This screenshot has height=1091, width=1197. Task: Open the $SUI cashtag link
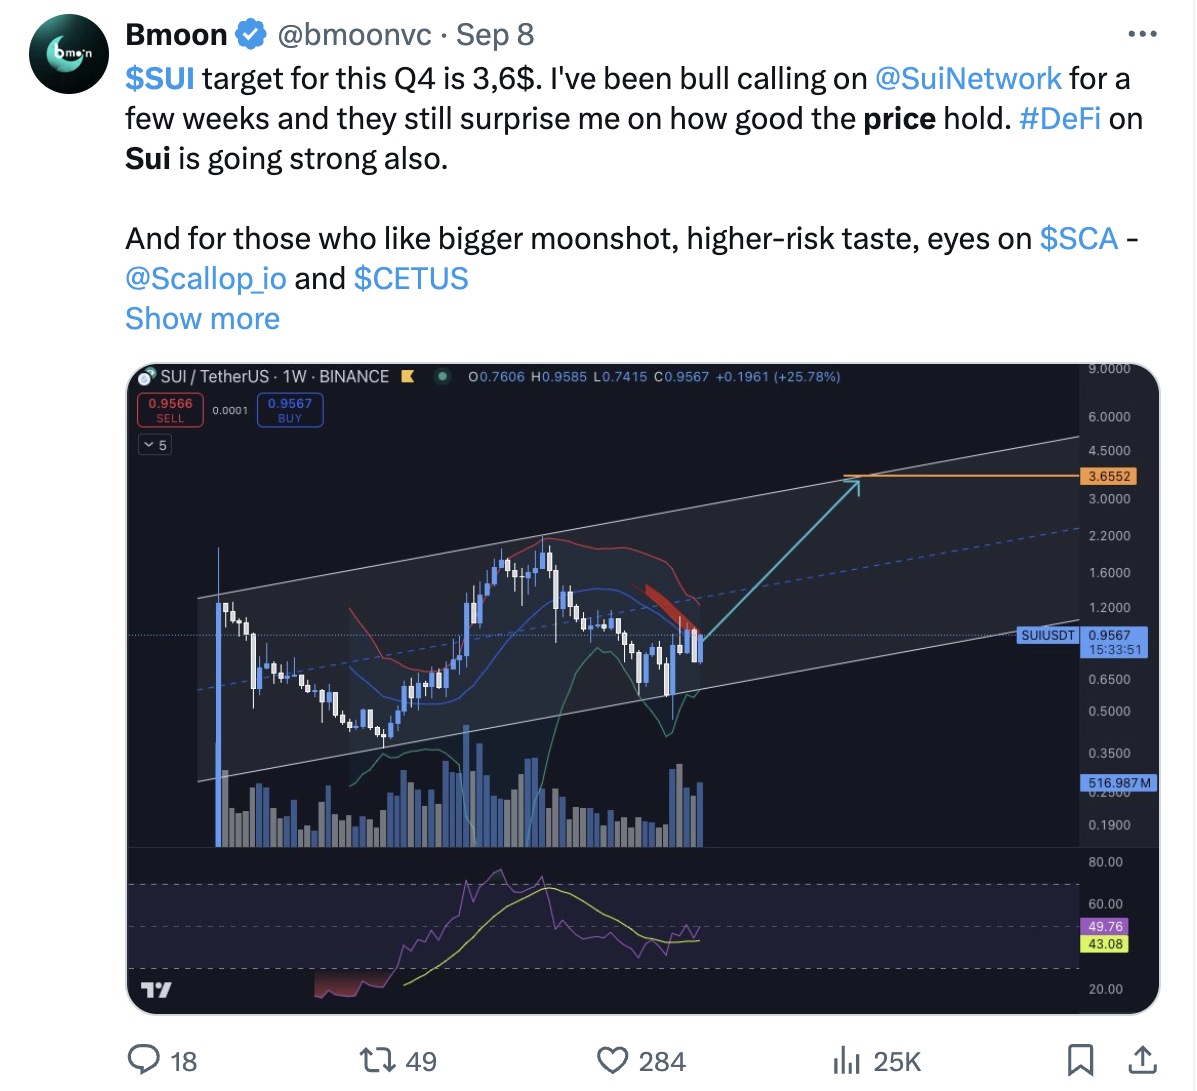[160, 79]
